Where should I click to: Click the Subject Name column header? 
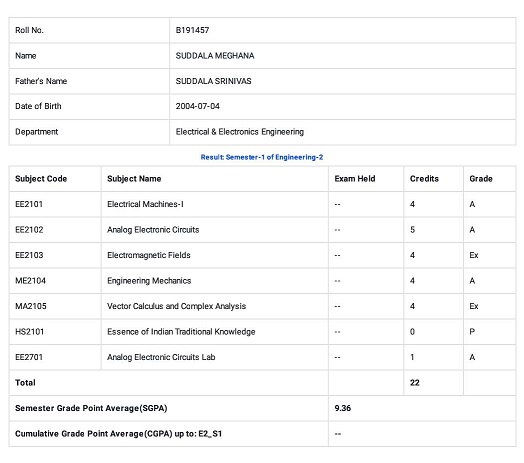[x=134, y=179]
